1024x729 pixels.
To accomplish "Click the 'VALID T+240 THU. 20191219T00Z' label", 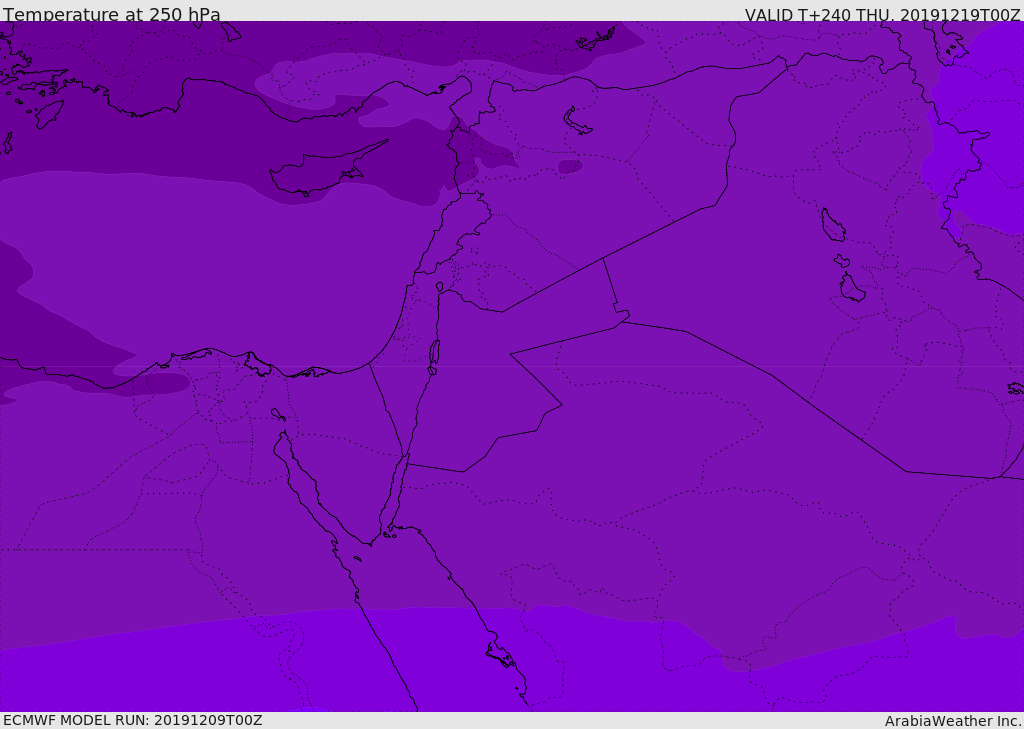I will pyautogui.click(x=882, y=14).
